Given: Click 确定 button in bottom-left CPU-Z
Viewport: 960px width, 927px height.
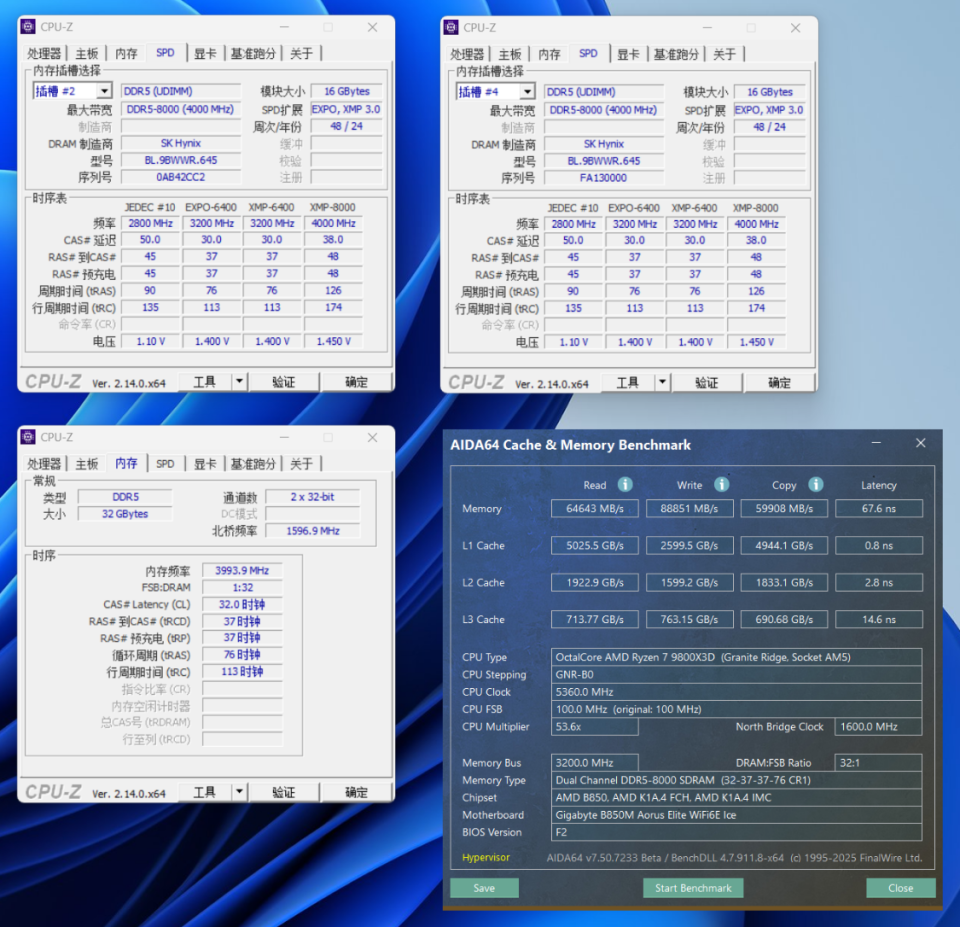Looking at the screenshot, I should click(x=356, y=792).
